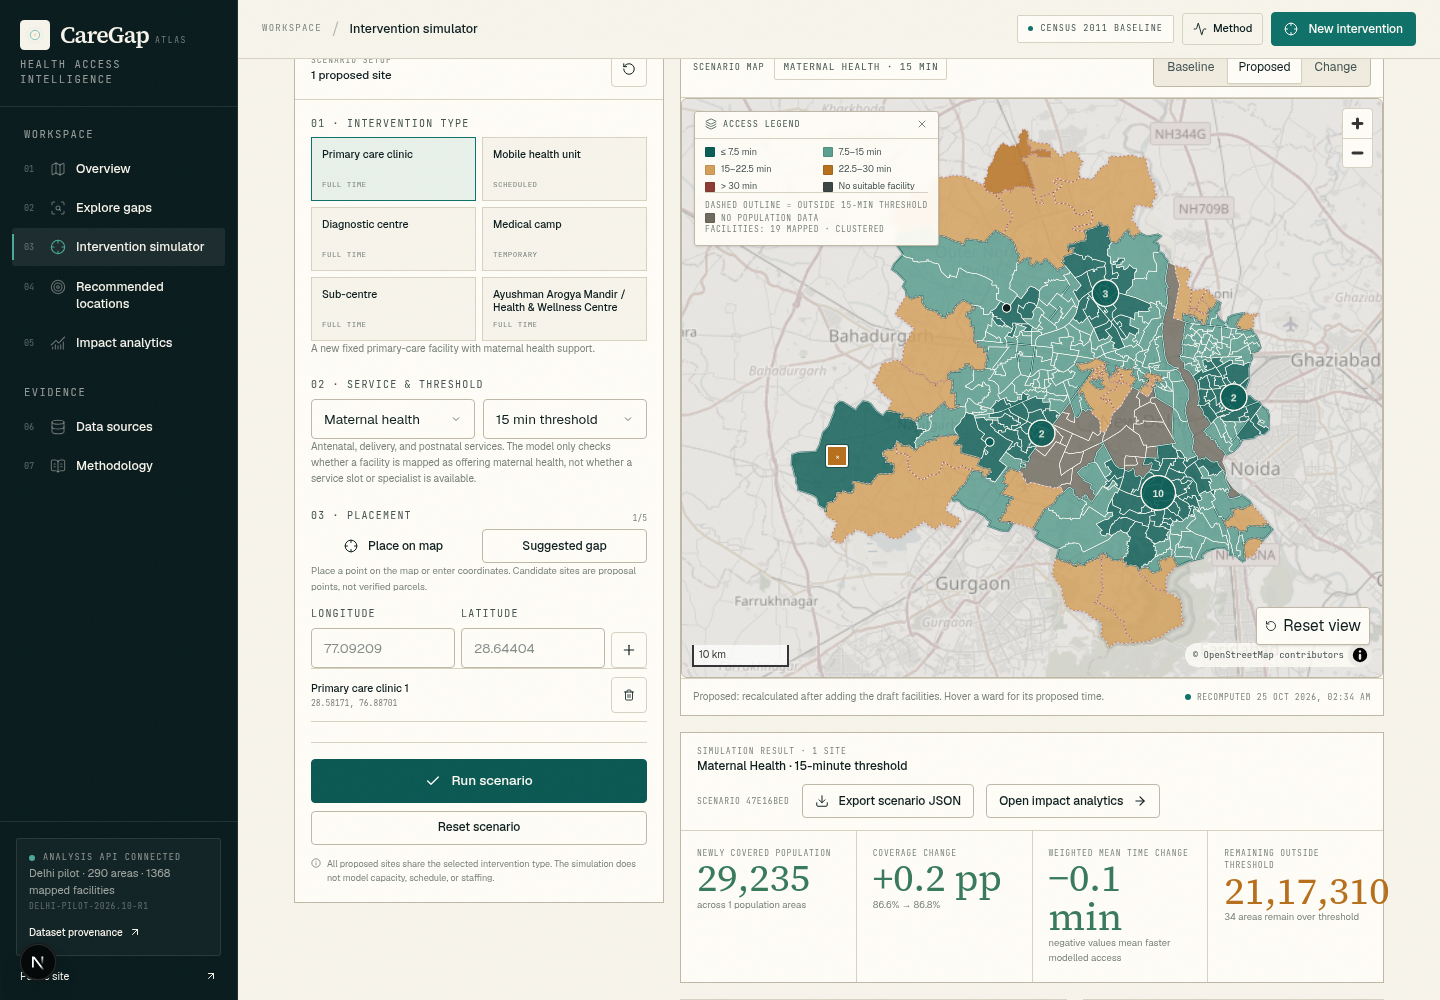1440x1000 pixels.
Task: Select Place on map placement mode
Action: 393,546
